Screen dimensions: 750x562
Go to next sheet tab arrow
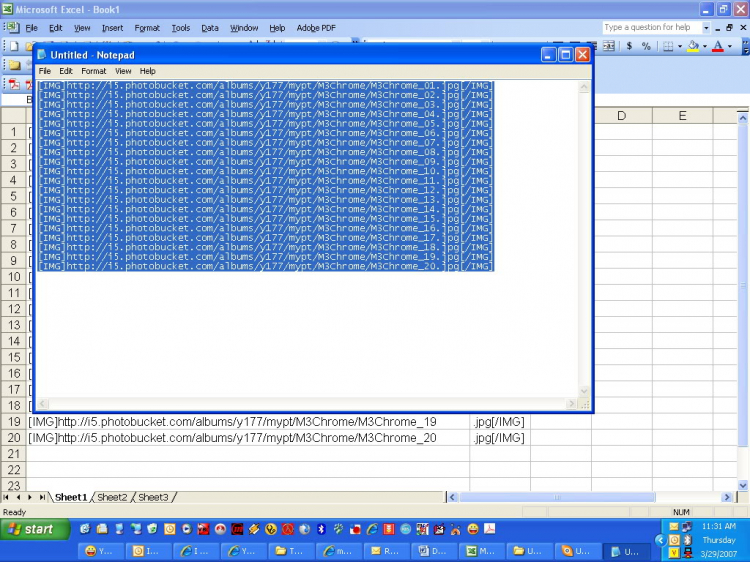click(30, 497)
